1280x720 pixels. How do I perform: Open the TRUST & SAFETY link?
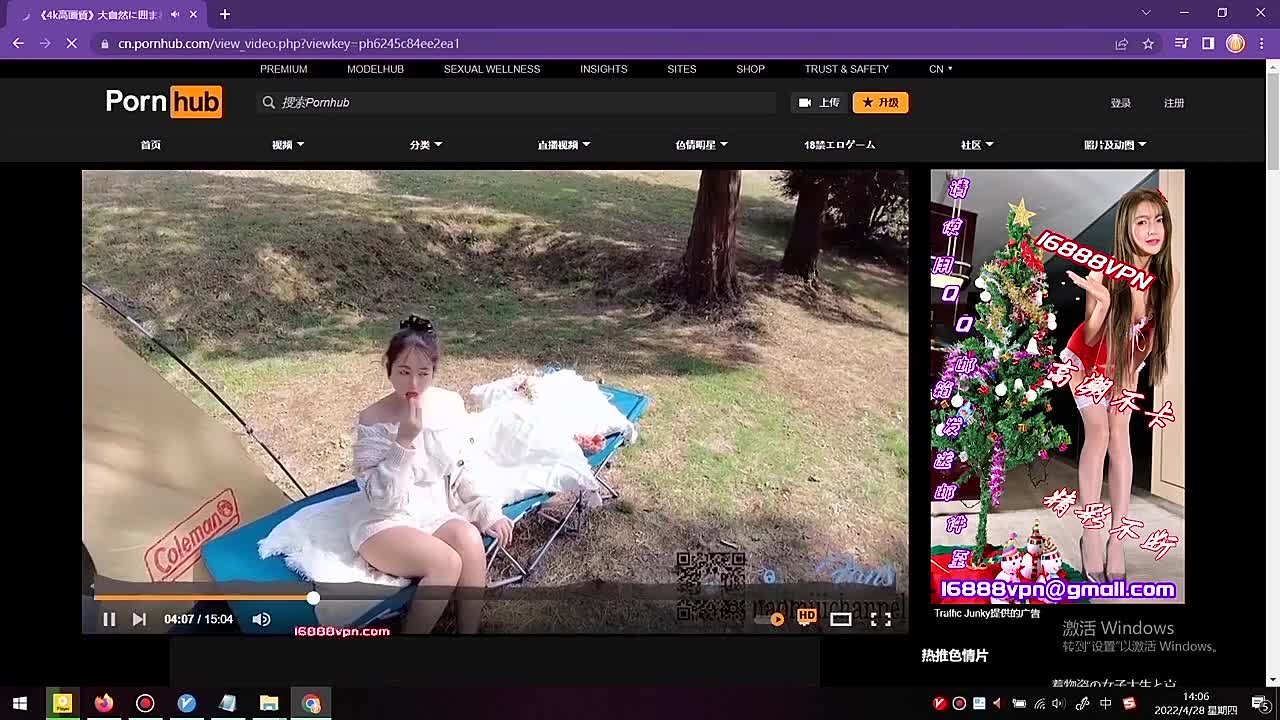(x=846, y=69)
